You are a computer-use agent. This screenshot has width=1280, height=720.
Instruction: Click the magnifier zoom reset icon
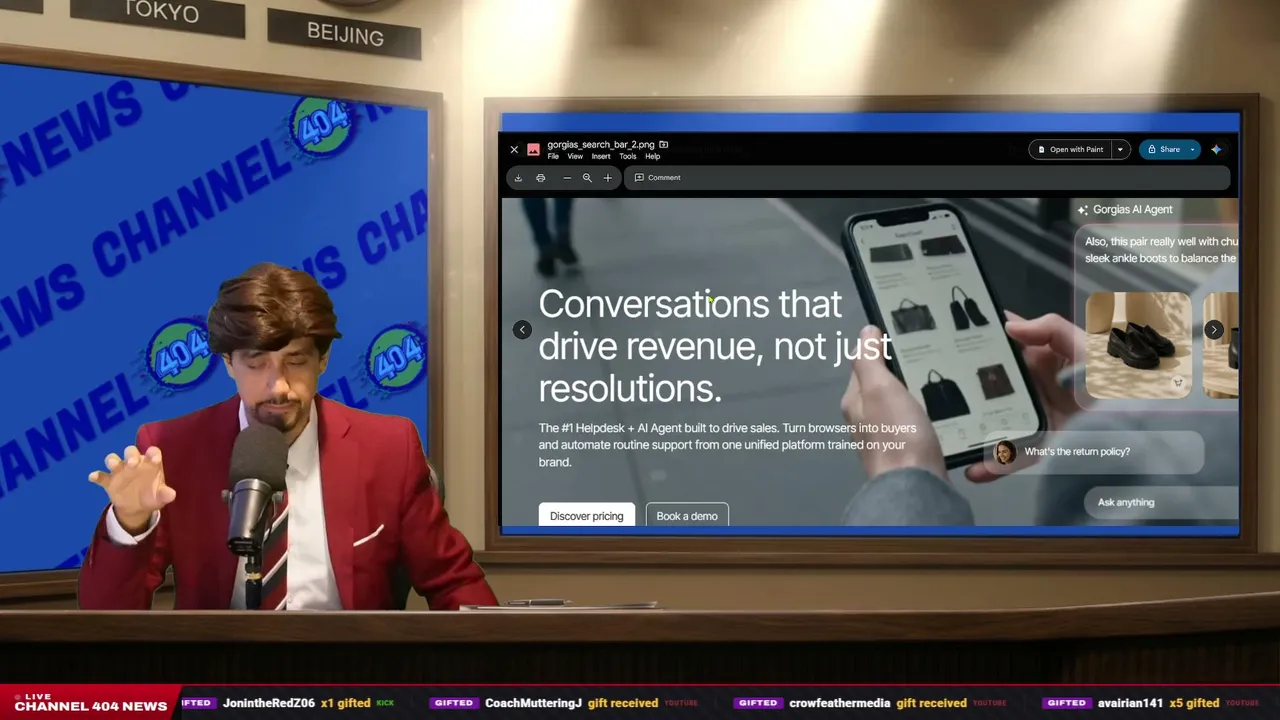587,178
